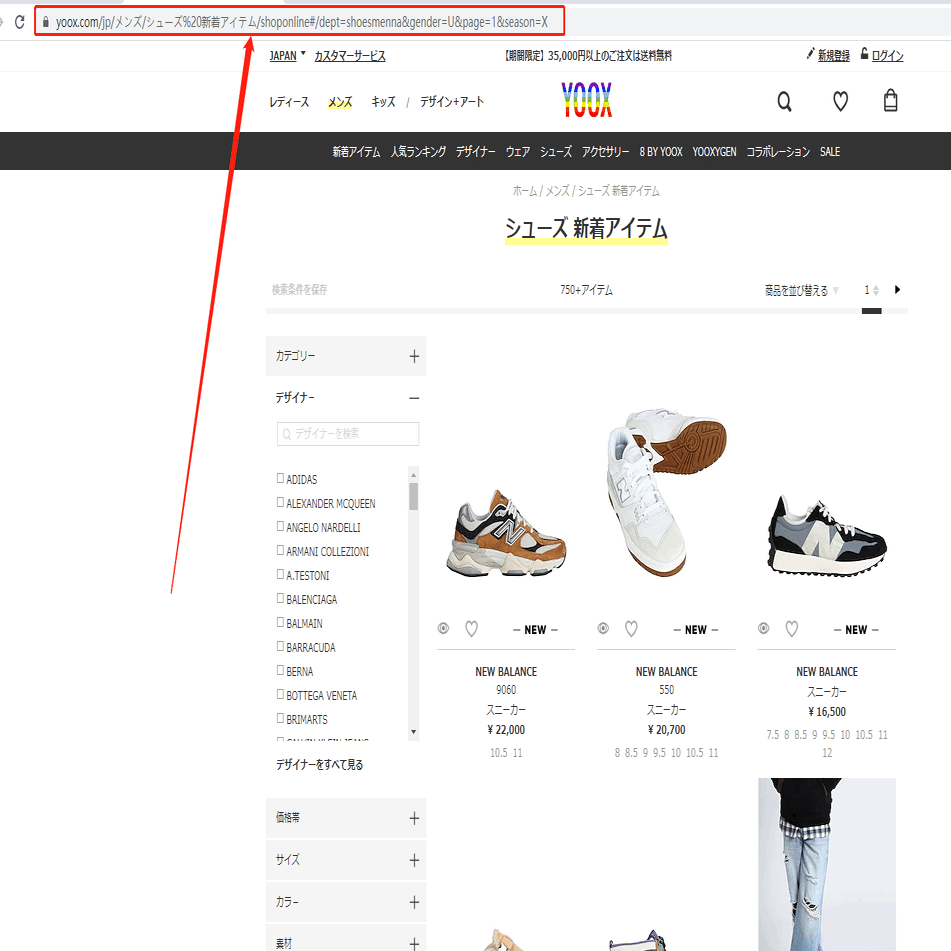
Task: Go to next page via right arrow icon
Action: pyautogui.click(x=898, y=289)
